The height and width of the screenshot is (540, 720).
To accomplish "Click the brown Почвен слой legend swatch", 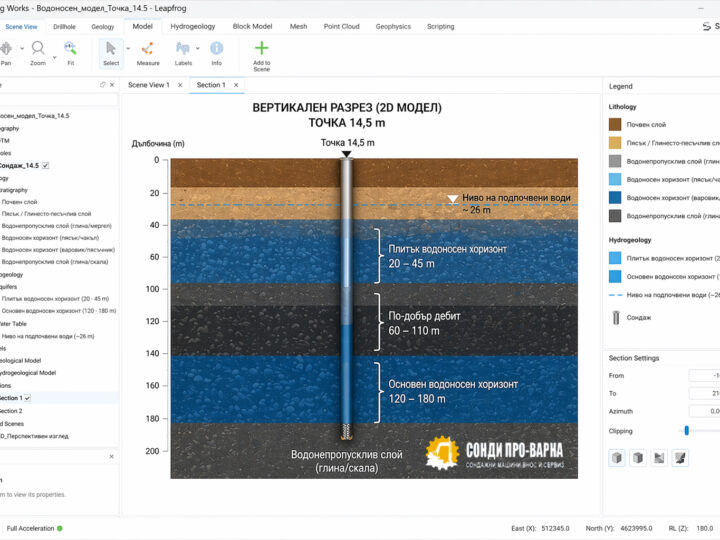I will tap(615, 124).
